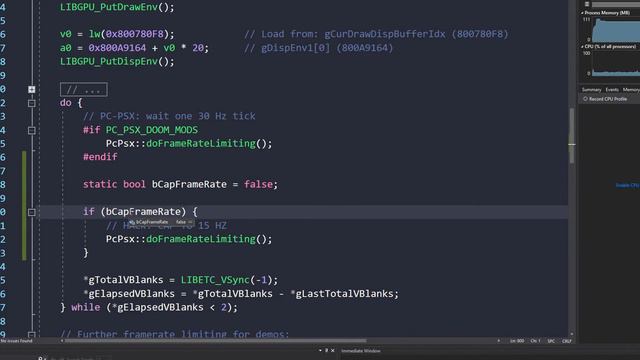Screen dimensions: 640x360
Task: Click the Ch: 1 column indicator
Action: [535, 341]
